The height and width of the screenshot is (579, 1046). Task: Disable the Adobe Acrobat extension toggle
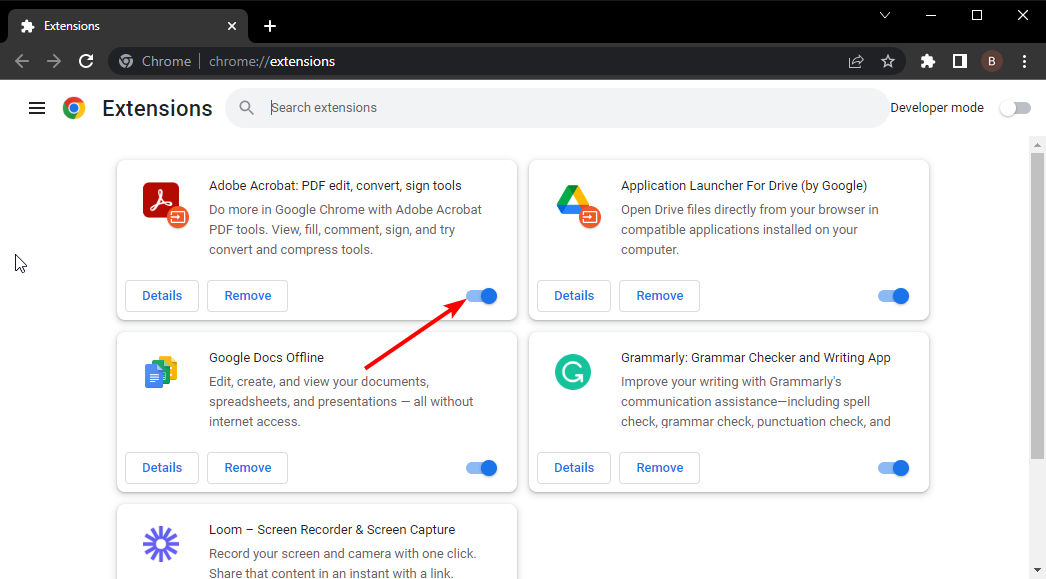[x=481, y=296]
